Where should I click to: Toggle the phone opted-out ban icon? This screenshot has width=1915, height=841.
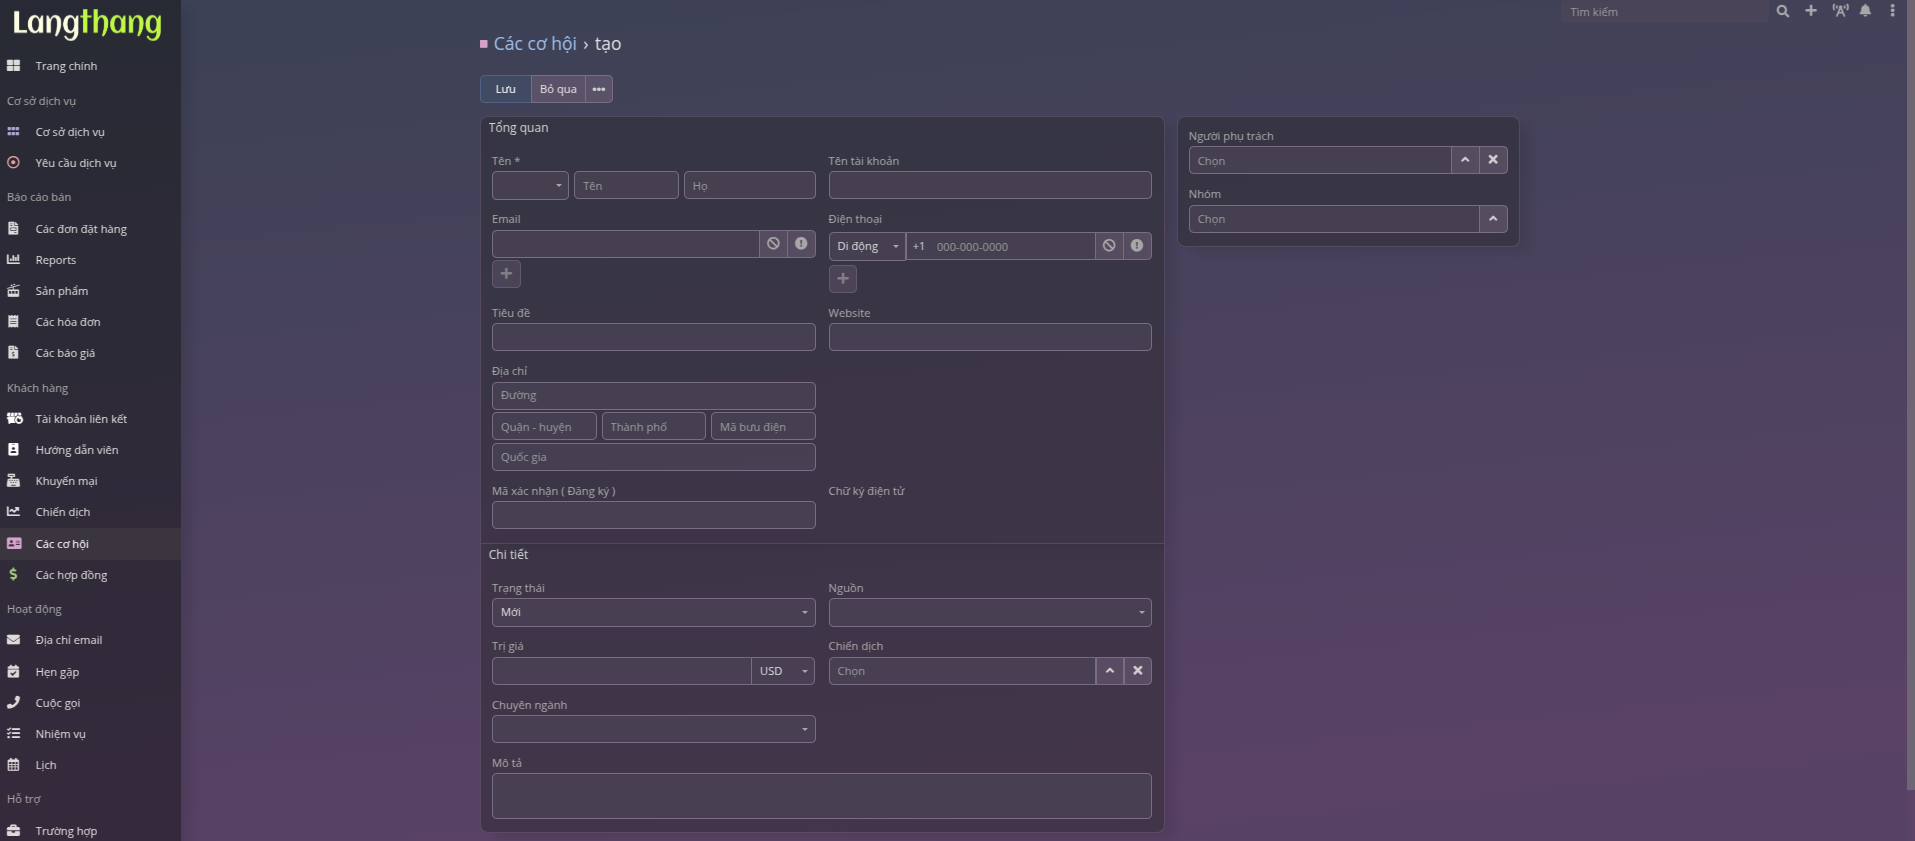(x=1109, y=246)
